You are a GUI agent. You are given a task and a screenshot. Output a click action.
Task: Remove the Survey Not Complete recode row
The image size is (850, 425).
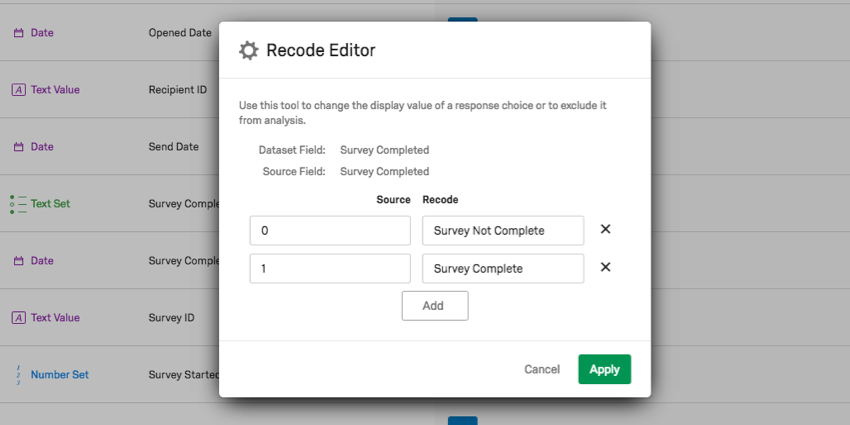pyautogui.click(x=605, y=229)
